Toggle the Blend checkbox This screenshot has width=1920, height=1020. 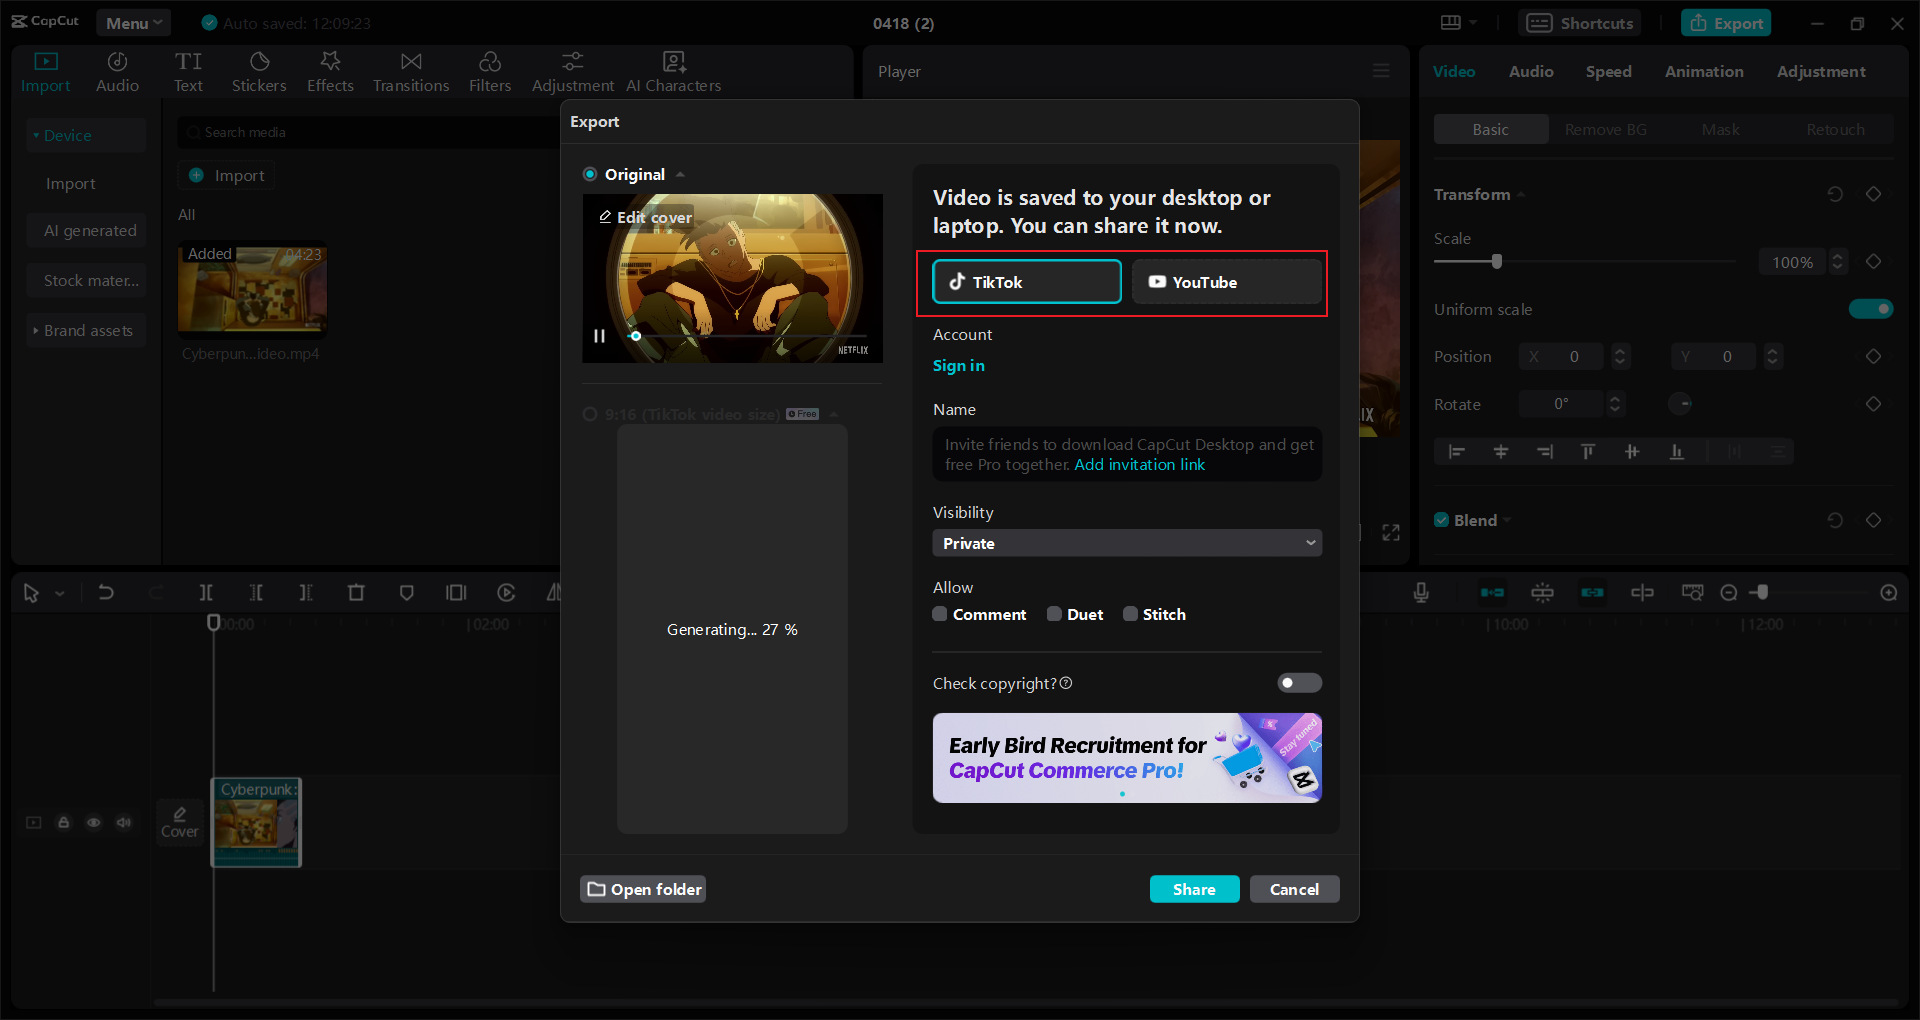click(x=1441, y=520)
